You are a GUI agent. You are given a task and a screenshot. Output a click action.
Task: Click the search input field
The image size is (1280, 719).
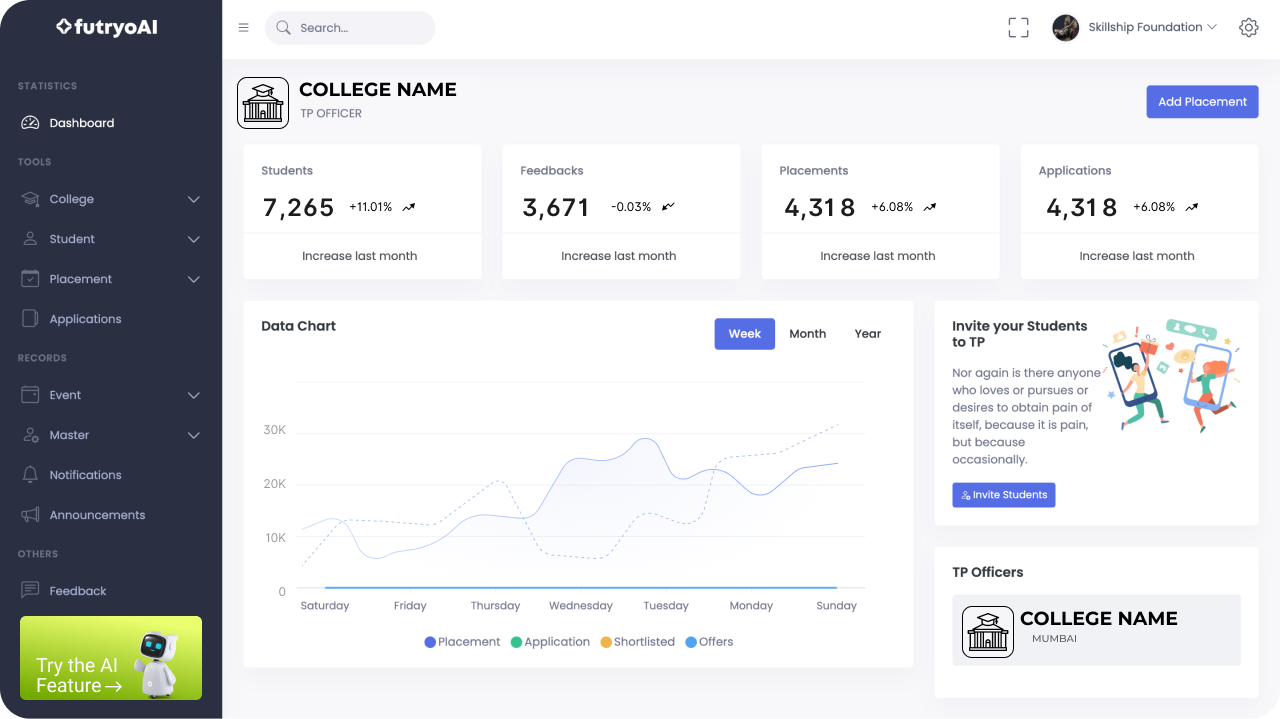pyautogui.click(x=350, y=27)
